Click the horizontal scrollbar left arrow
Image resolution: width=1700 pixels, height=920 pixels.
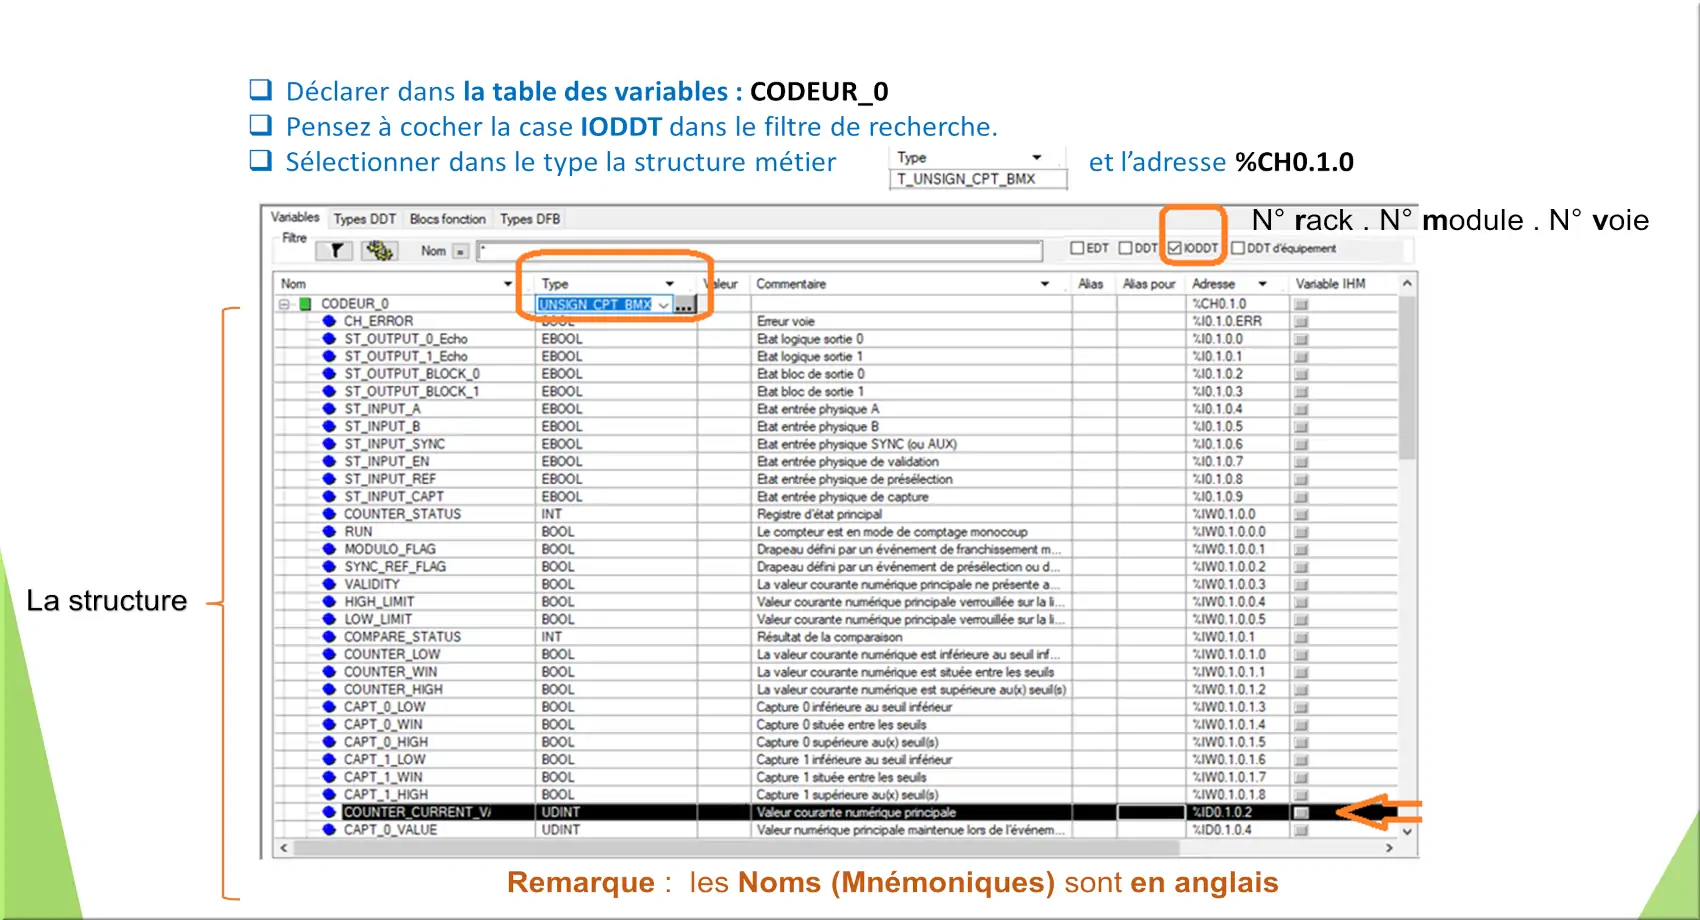[284, 848]
